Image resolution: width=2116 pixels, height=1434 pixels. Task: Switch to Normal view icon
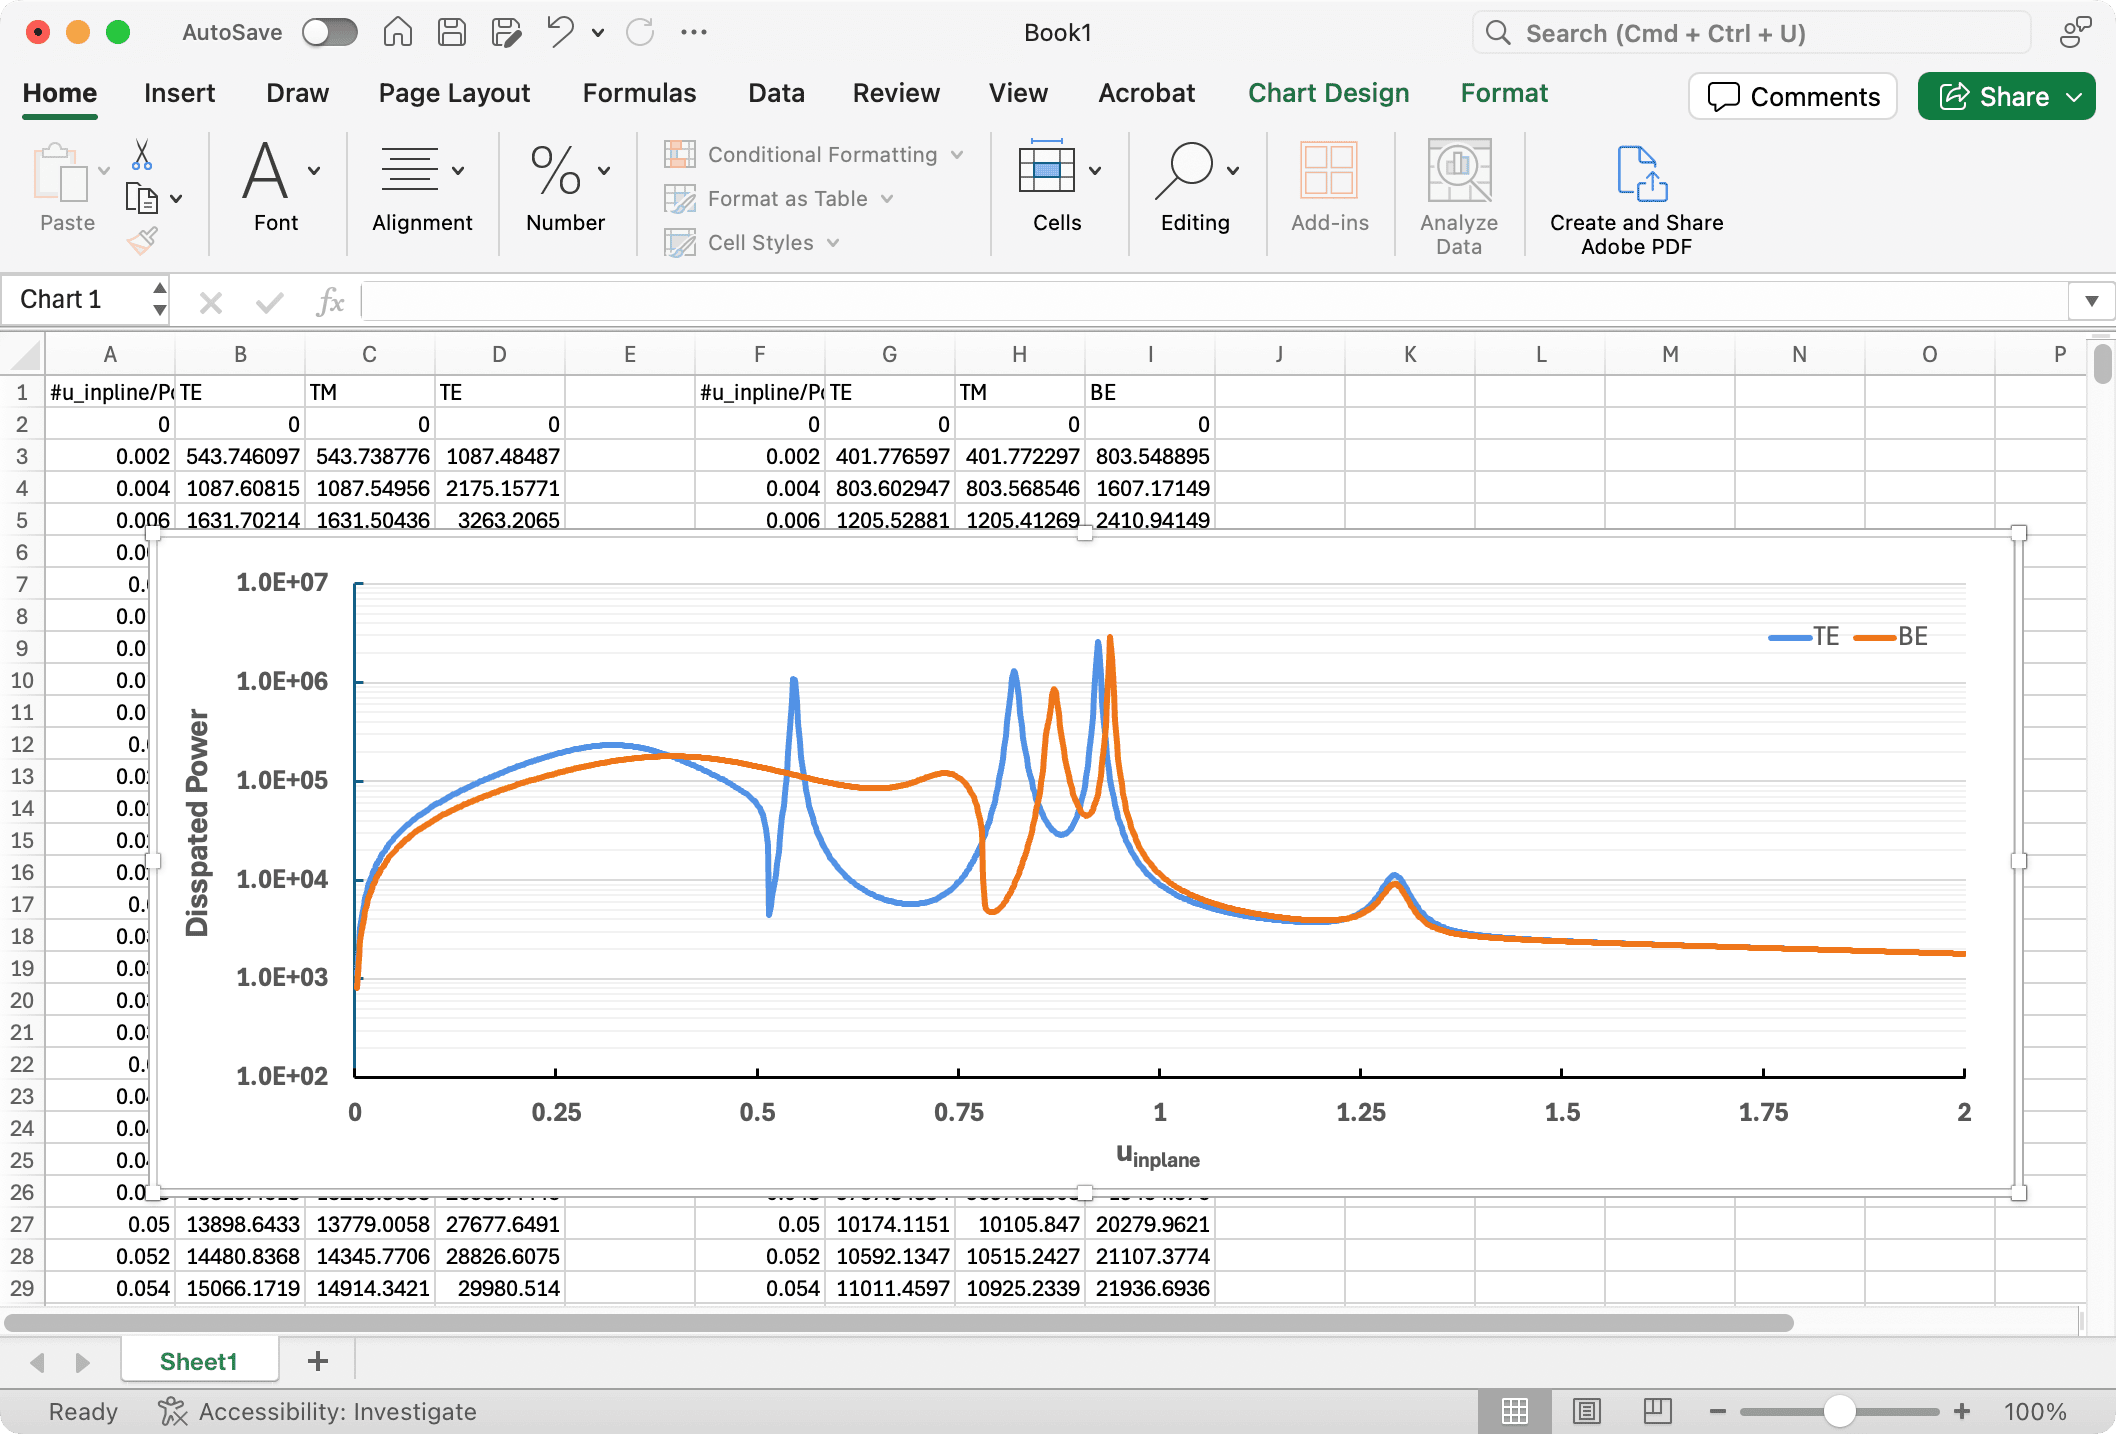tap(1515, 1411)
